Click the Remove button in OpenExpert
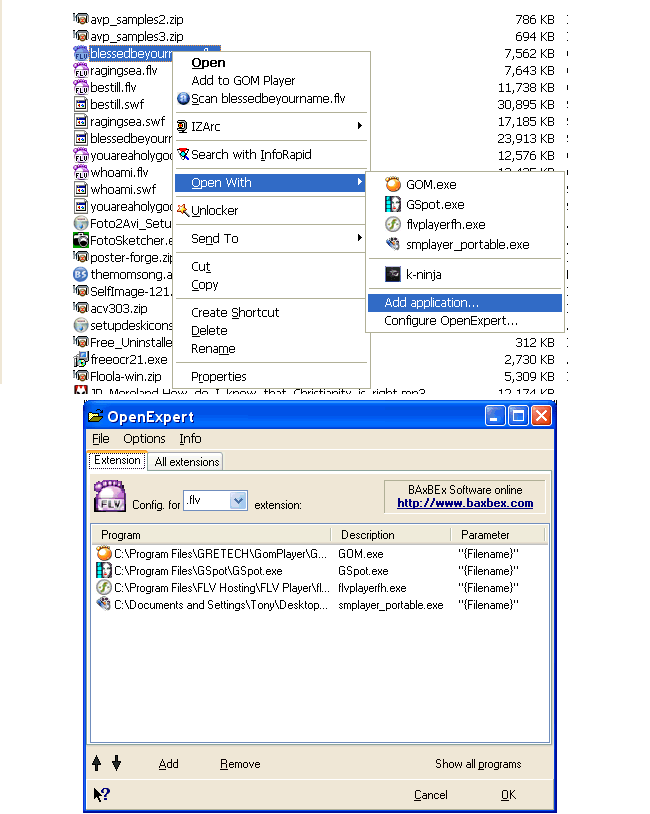The height and width of the screenshot is (814, 650). (x=240, y=764)
